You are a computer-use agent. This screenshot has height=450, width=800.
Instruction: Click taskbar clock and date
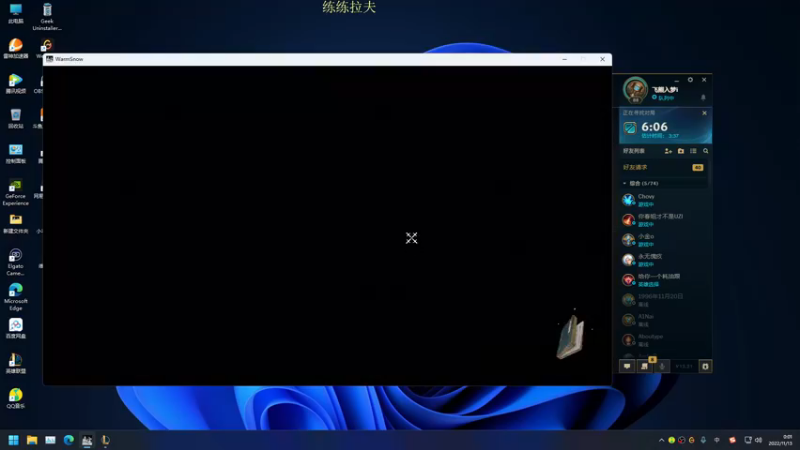(781, 440)
